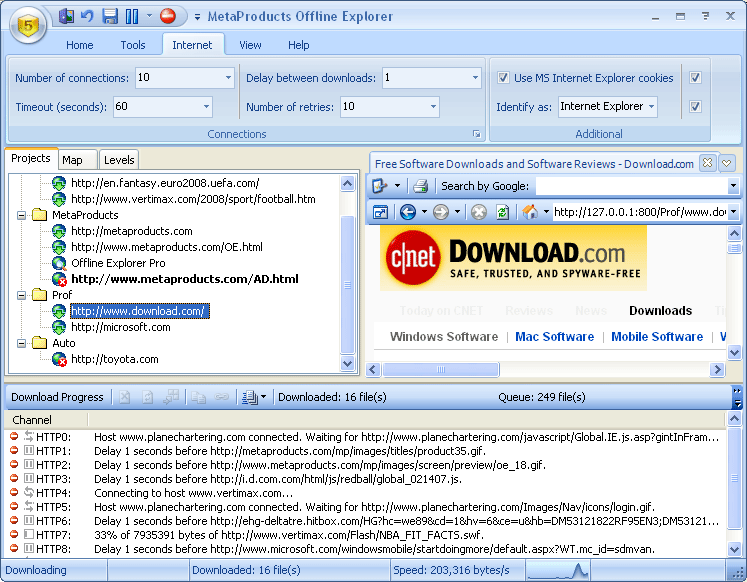Click the browser Home icon

[530, 212]
